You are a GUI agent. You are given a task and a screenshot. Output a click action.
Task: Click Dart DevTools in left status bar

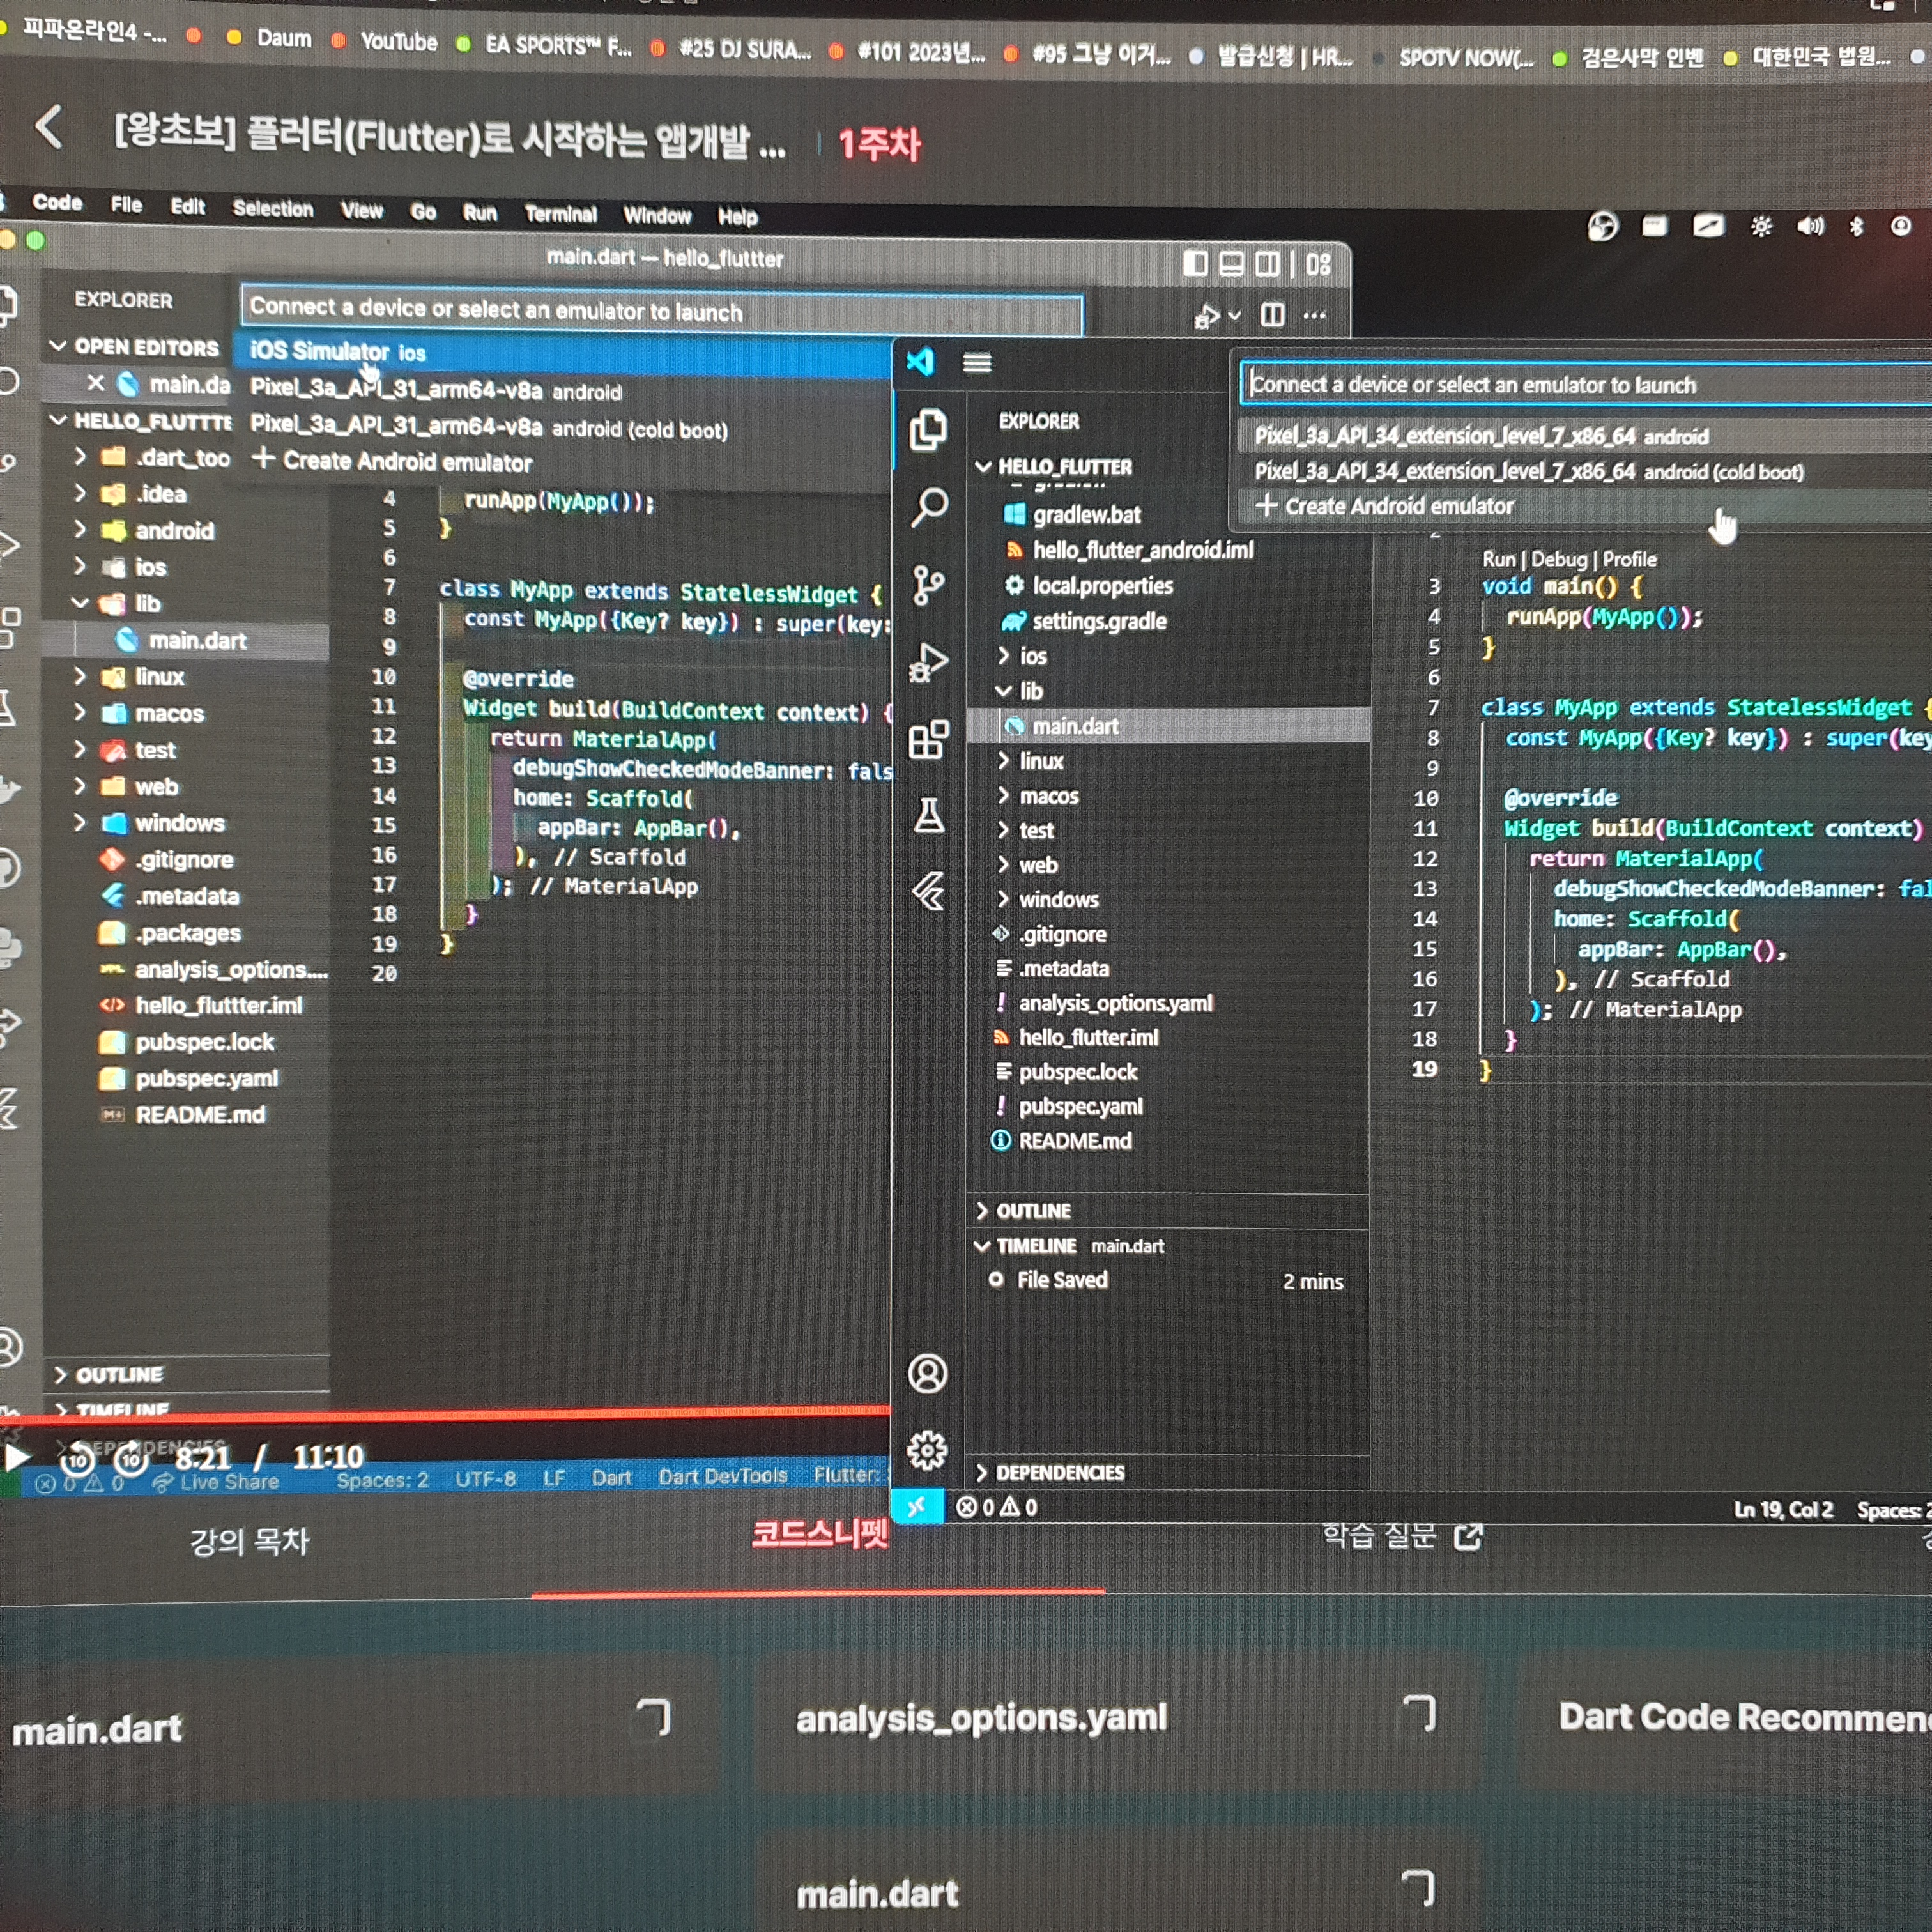[x=723, y=1476]
